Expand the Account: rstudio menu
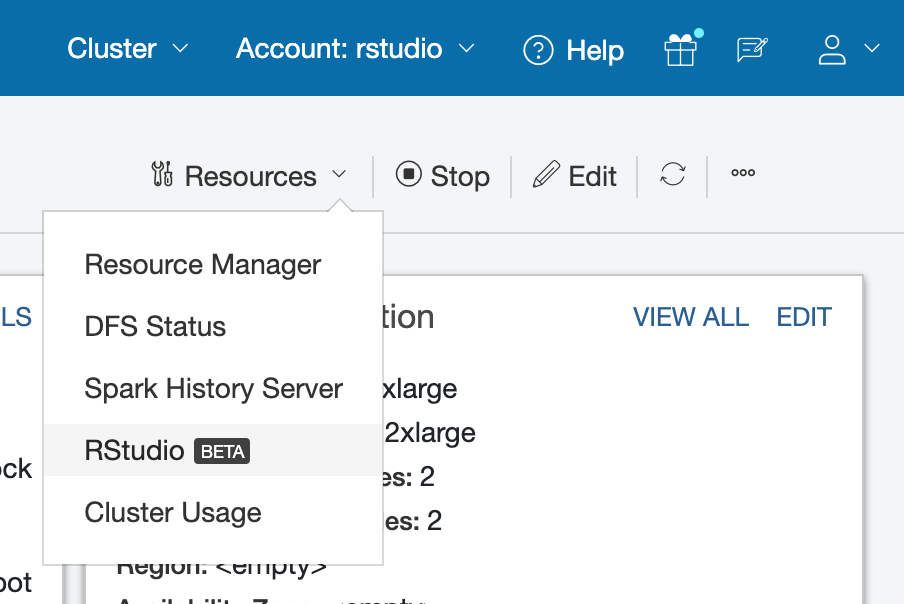This screenshot has width=904, height=604. pos(355,49)
